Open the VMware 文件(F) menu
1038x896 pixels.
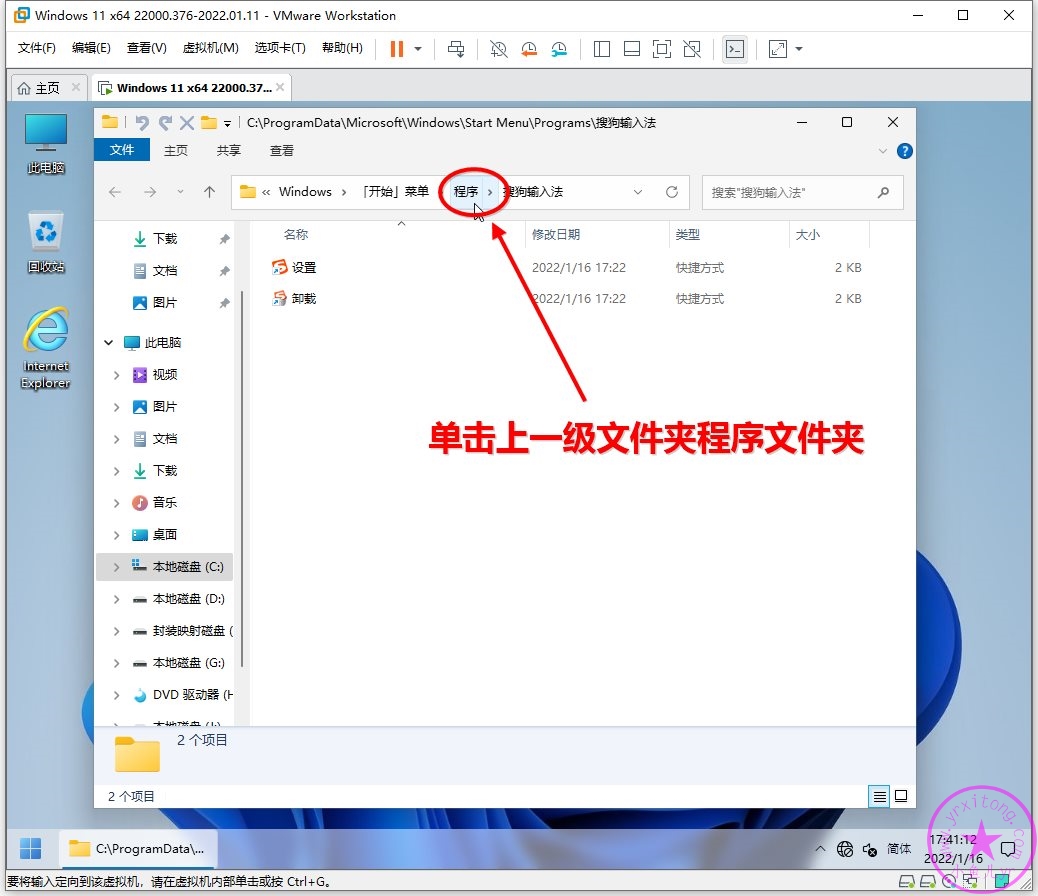pyautogui.click(x=36, y=48)
